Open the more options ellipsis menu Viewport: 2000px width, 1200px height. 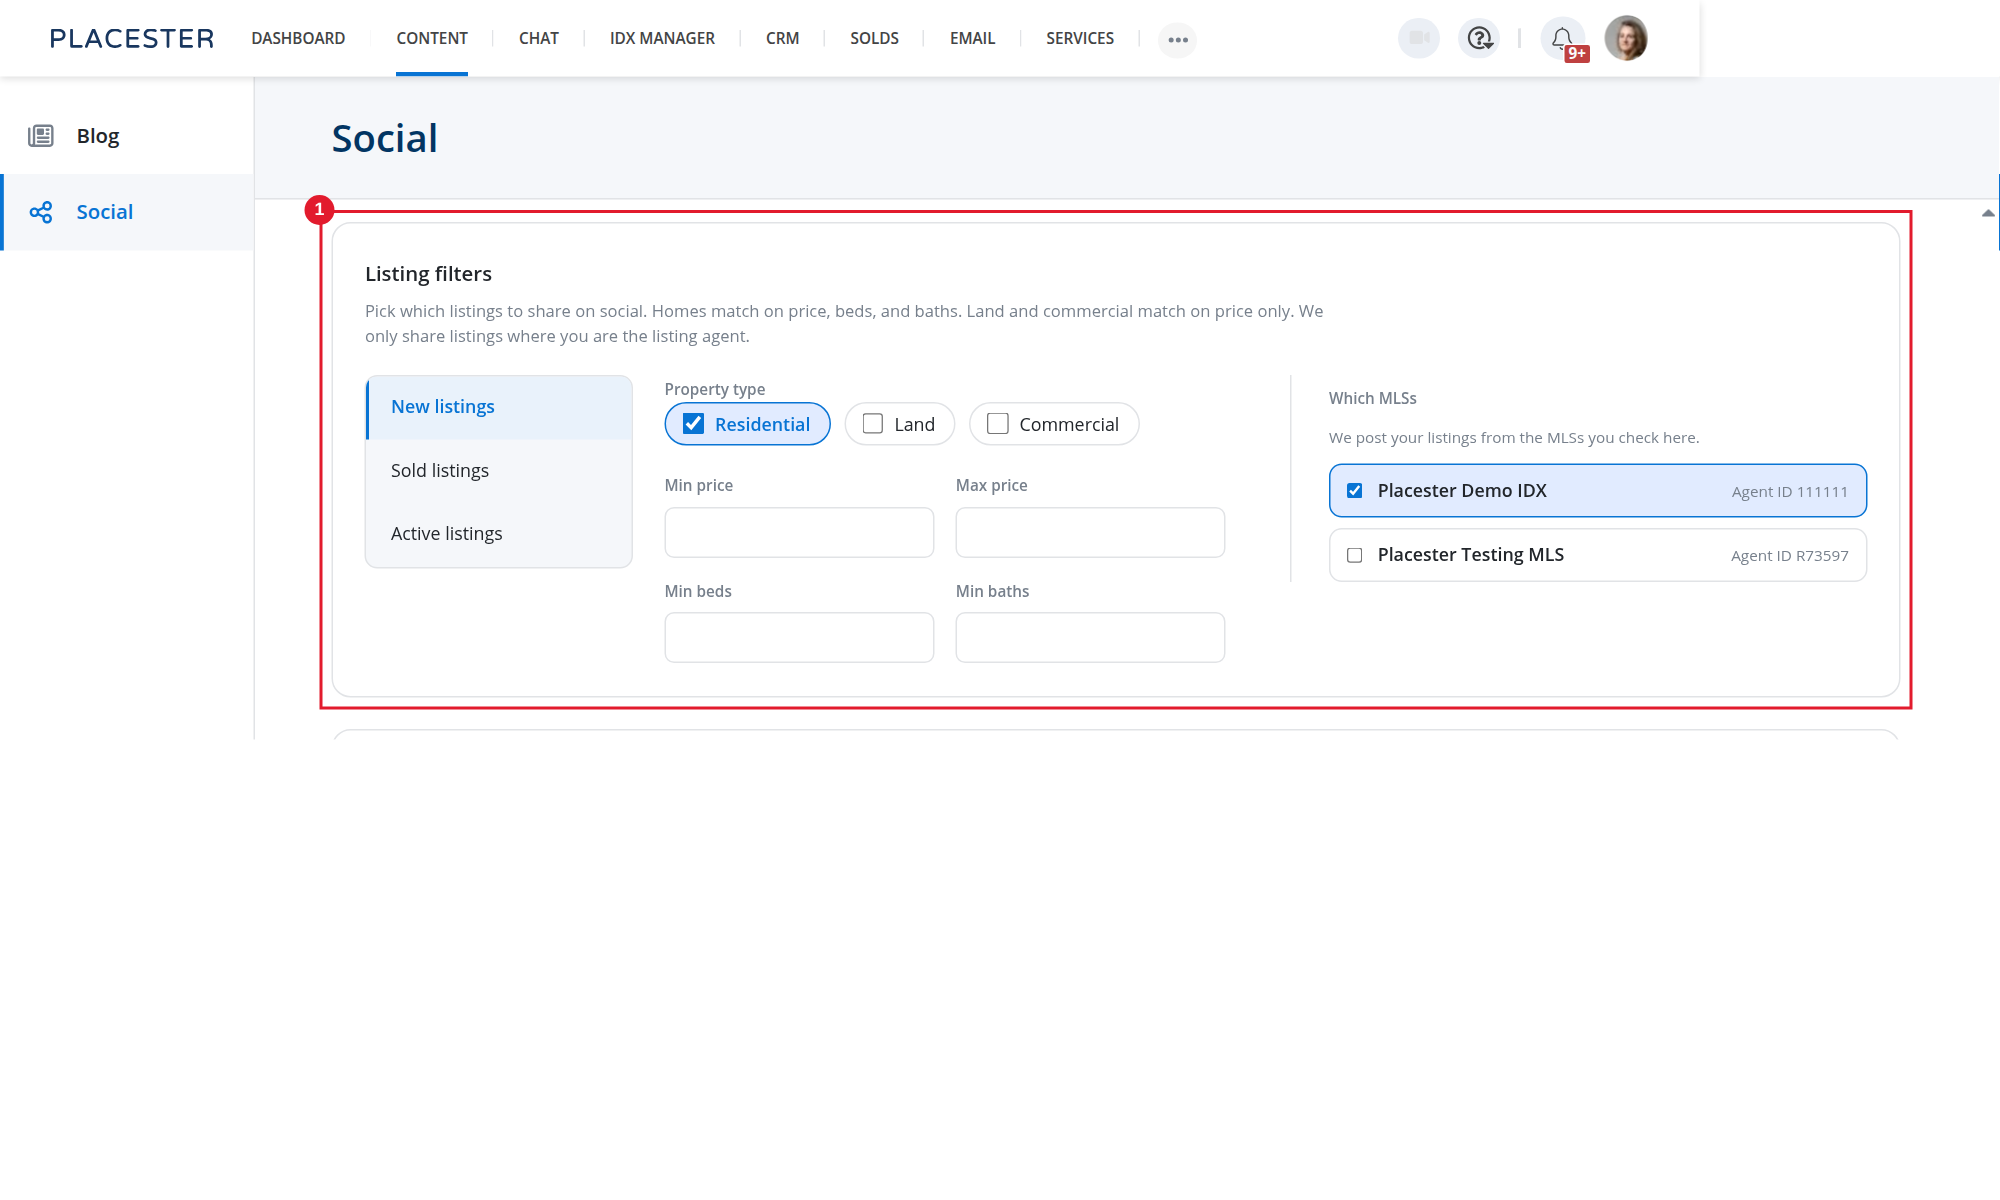1178,40
